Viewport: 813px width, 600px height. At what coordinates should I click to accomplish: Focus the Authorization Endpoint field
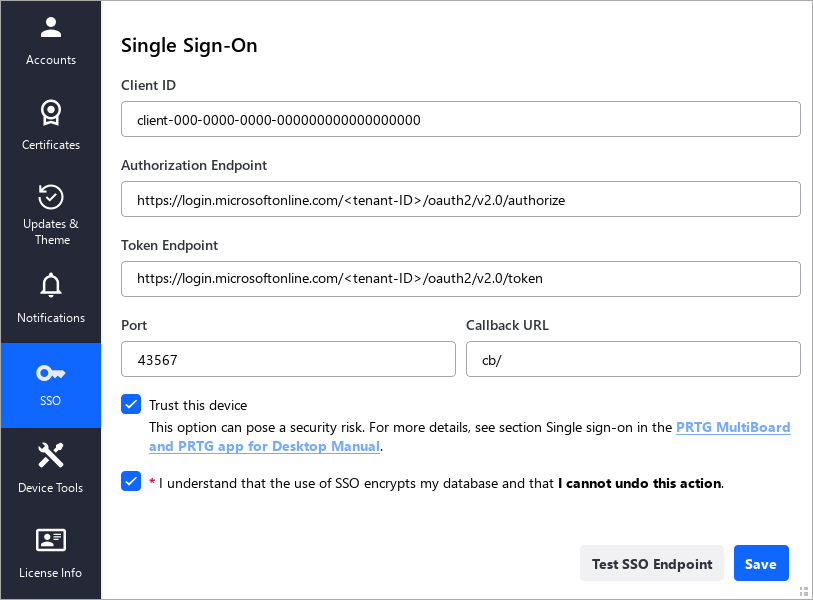(461, 199)
